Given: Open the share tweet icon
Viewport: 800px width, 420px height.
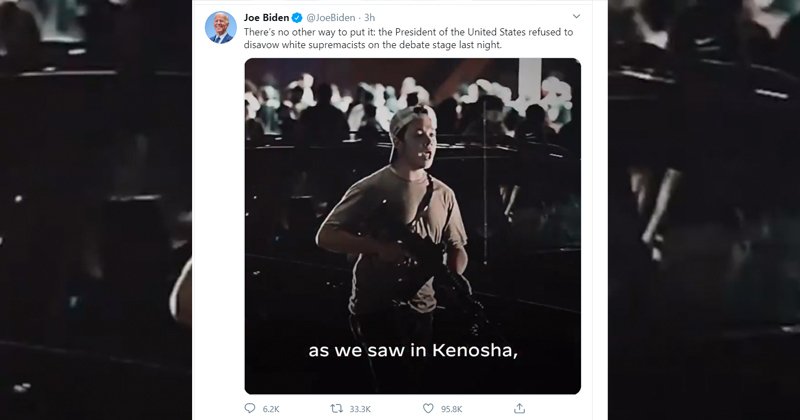Looking at the screenshot, I should [519, 408].
